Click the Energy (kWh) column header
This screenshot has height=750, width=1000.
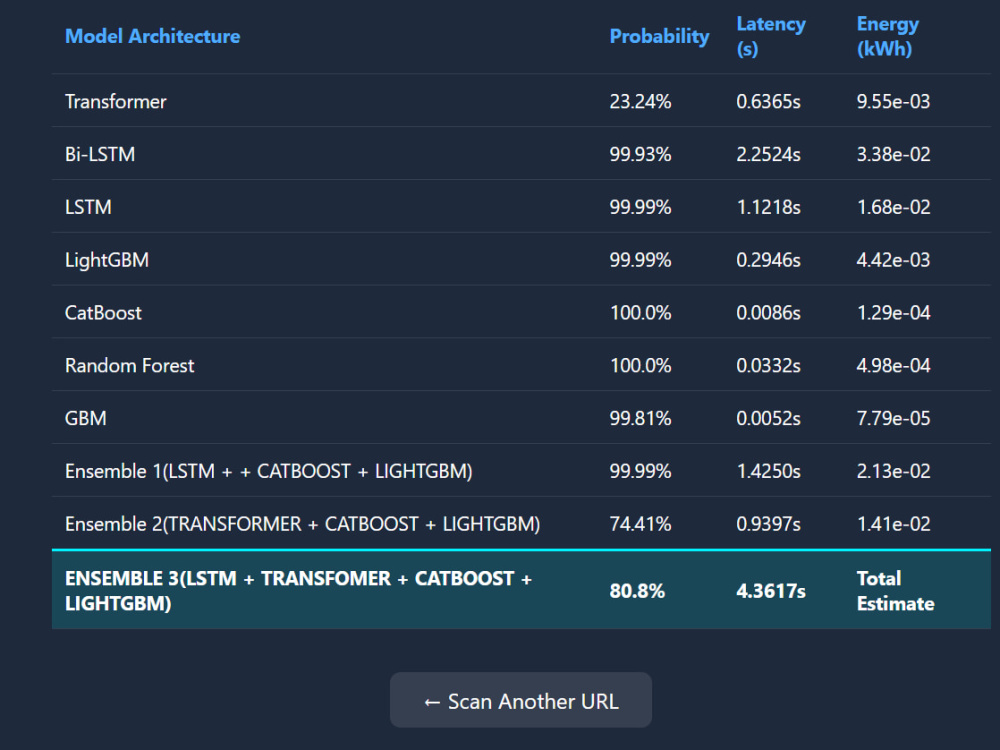[887, 36]
